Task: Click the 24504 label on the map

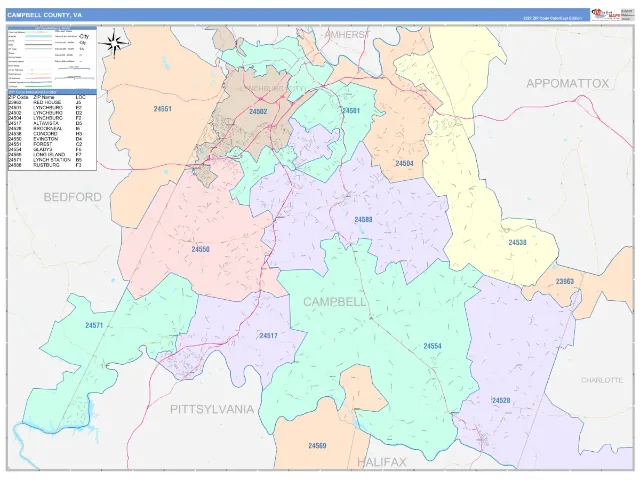Action: coord(404,163)
